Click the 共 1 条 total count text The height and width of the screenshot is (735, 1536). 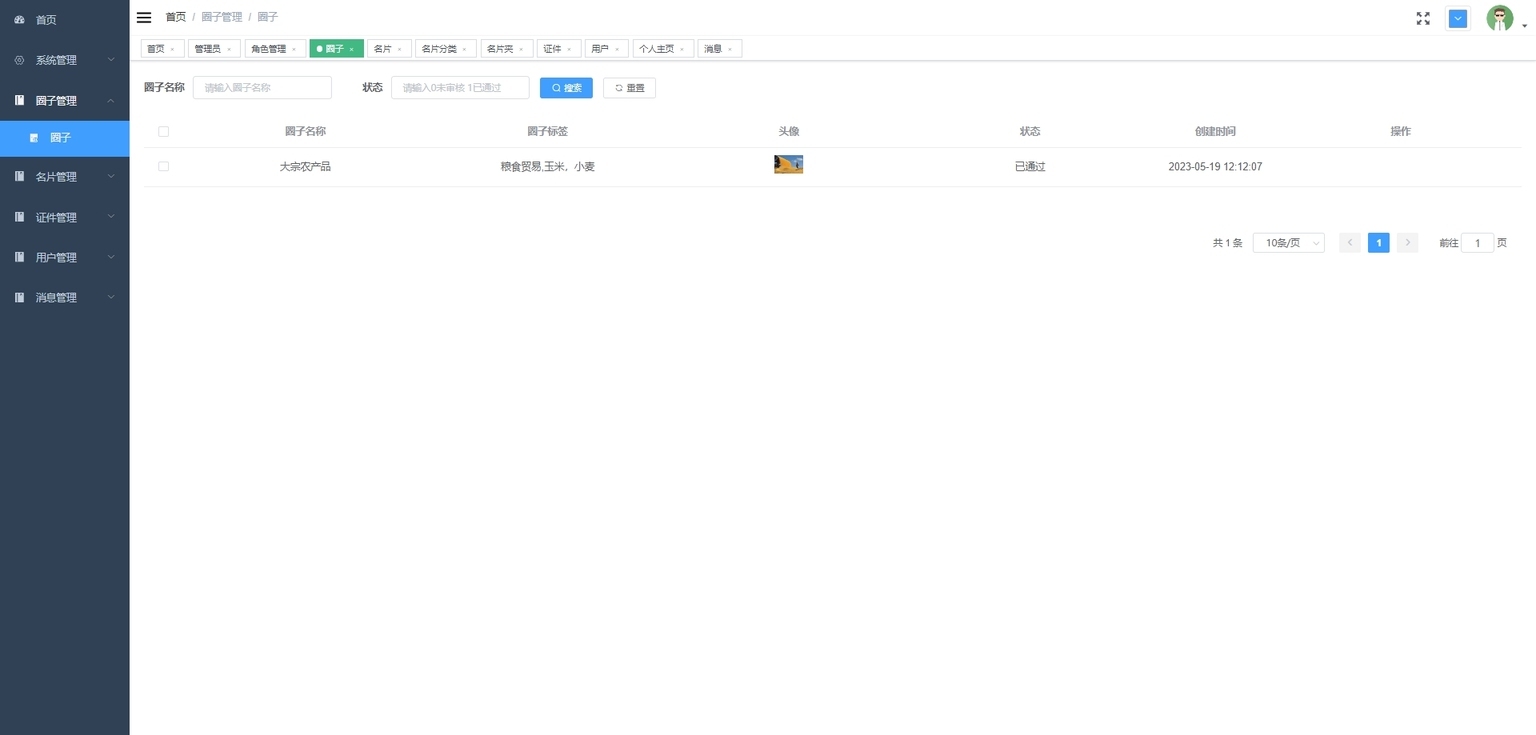pyautogui.click(x=1227, y=243)
